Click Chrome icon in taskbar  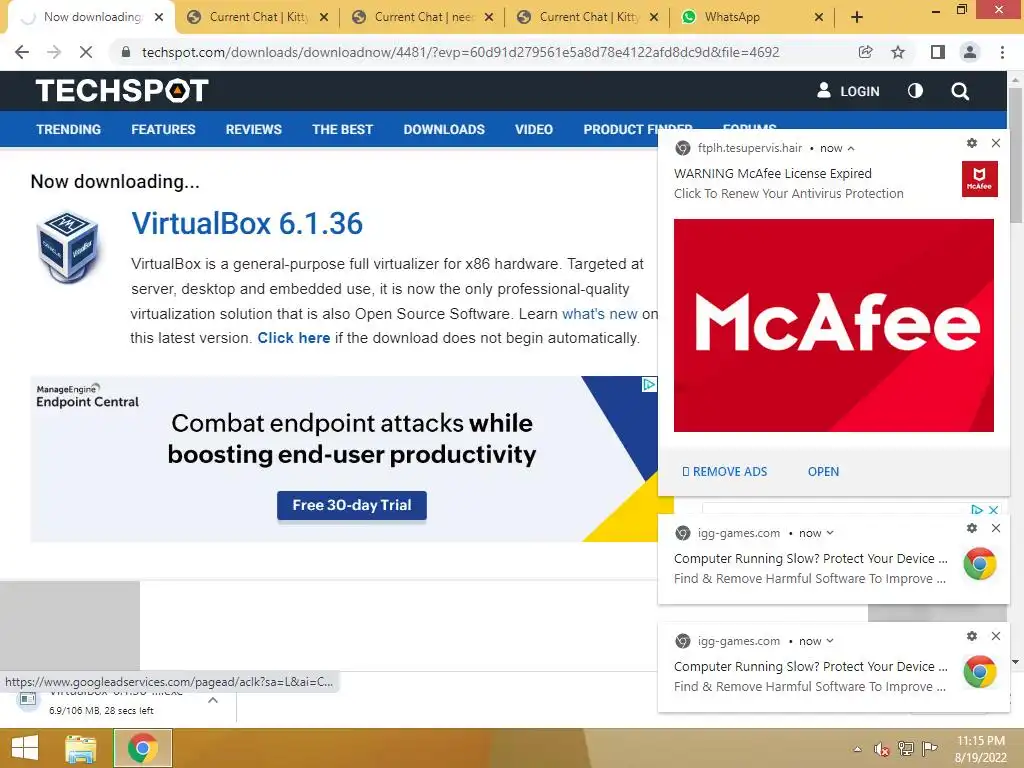pos(143,748)
